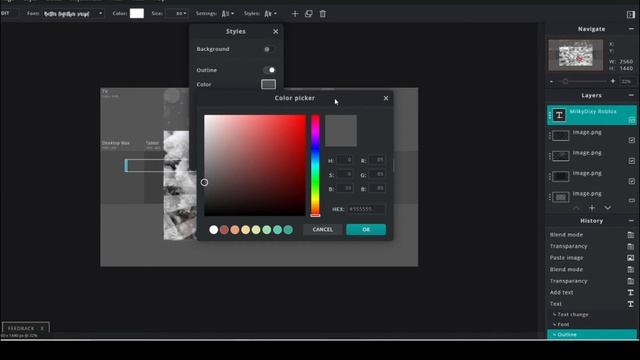The height and width of the screenshot is (360, 640).
Task: Duplicate the text using the toolbar copy icon
Action: [309, 14]
